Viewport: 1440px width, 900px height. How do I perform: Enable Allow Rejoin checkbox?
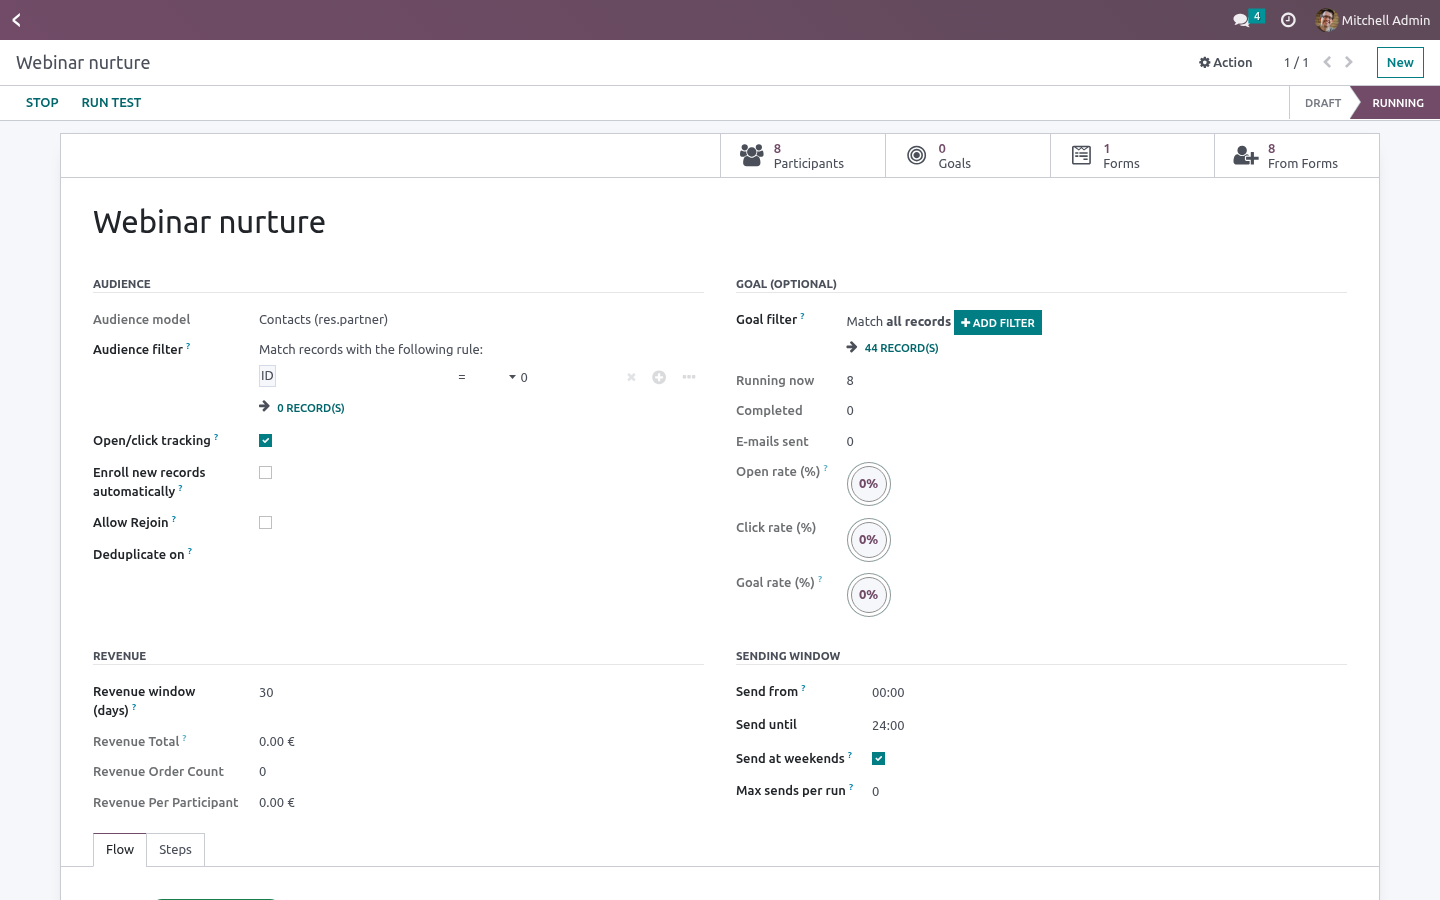[x=265, y=522]
